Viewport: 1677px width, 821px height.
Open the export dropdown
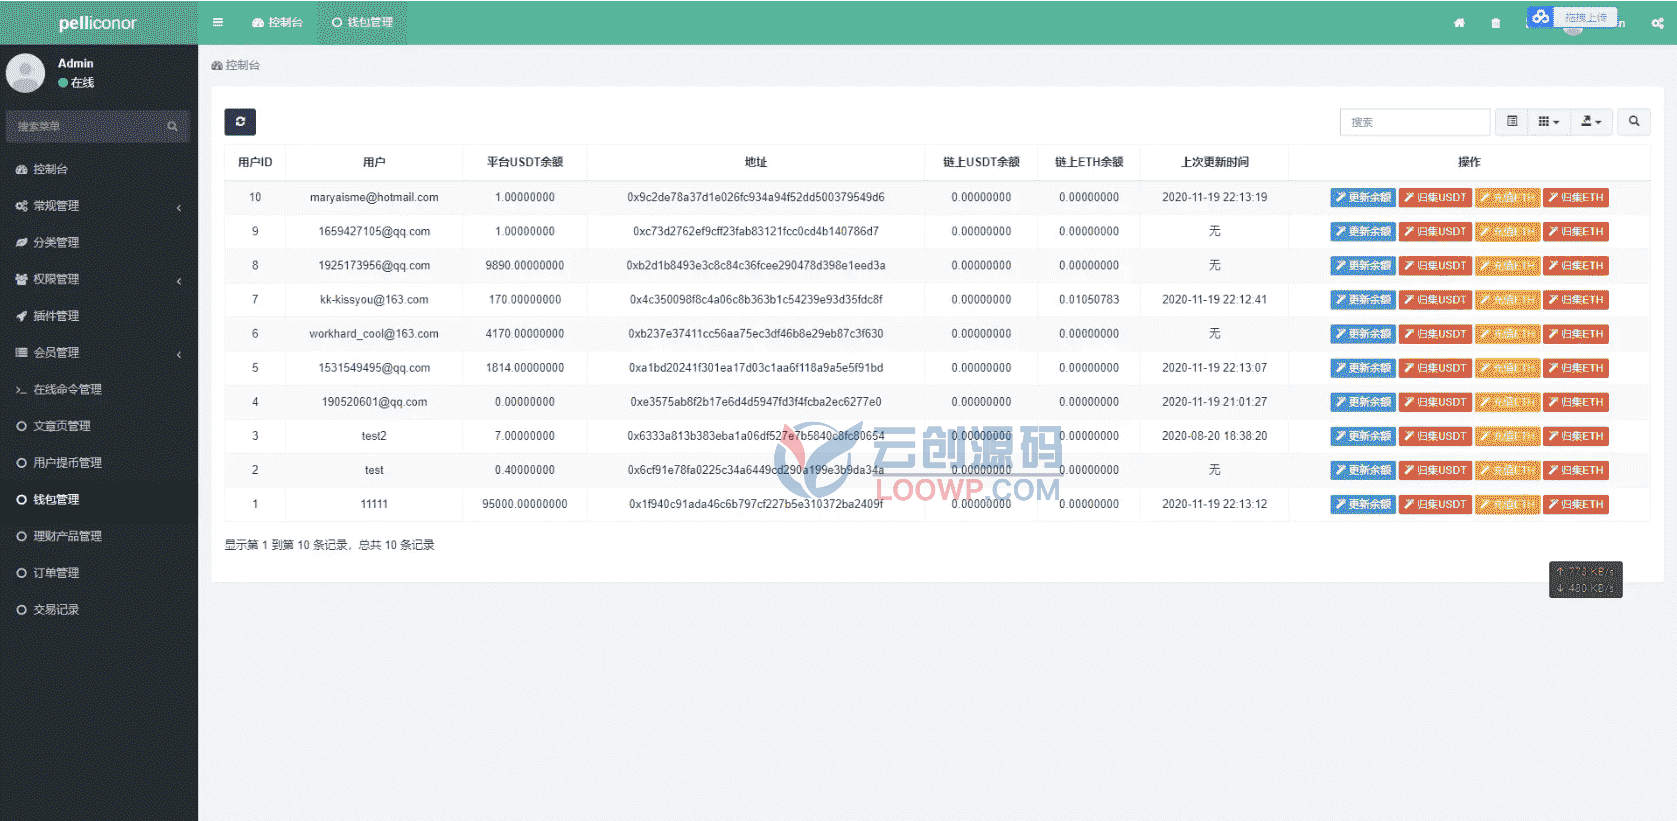pyautogui.click(x=1591, y=122)
